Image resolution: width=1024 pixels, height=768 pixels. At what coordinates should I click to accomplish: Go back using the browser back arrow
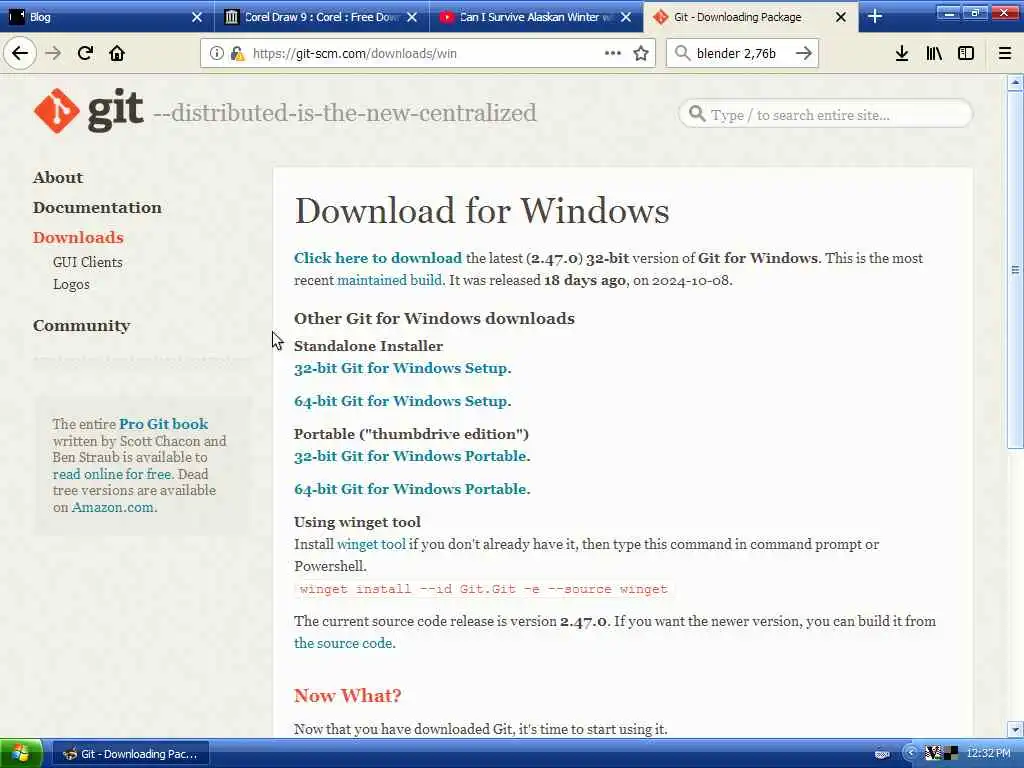(20, 53)
